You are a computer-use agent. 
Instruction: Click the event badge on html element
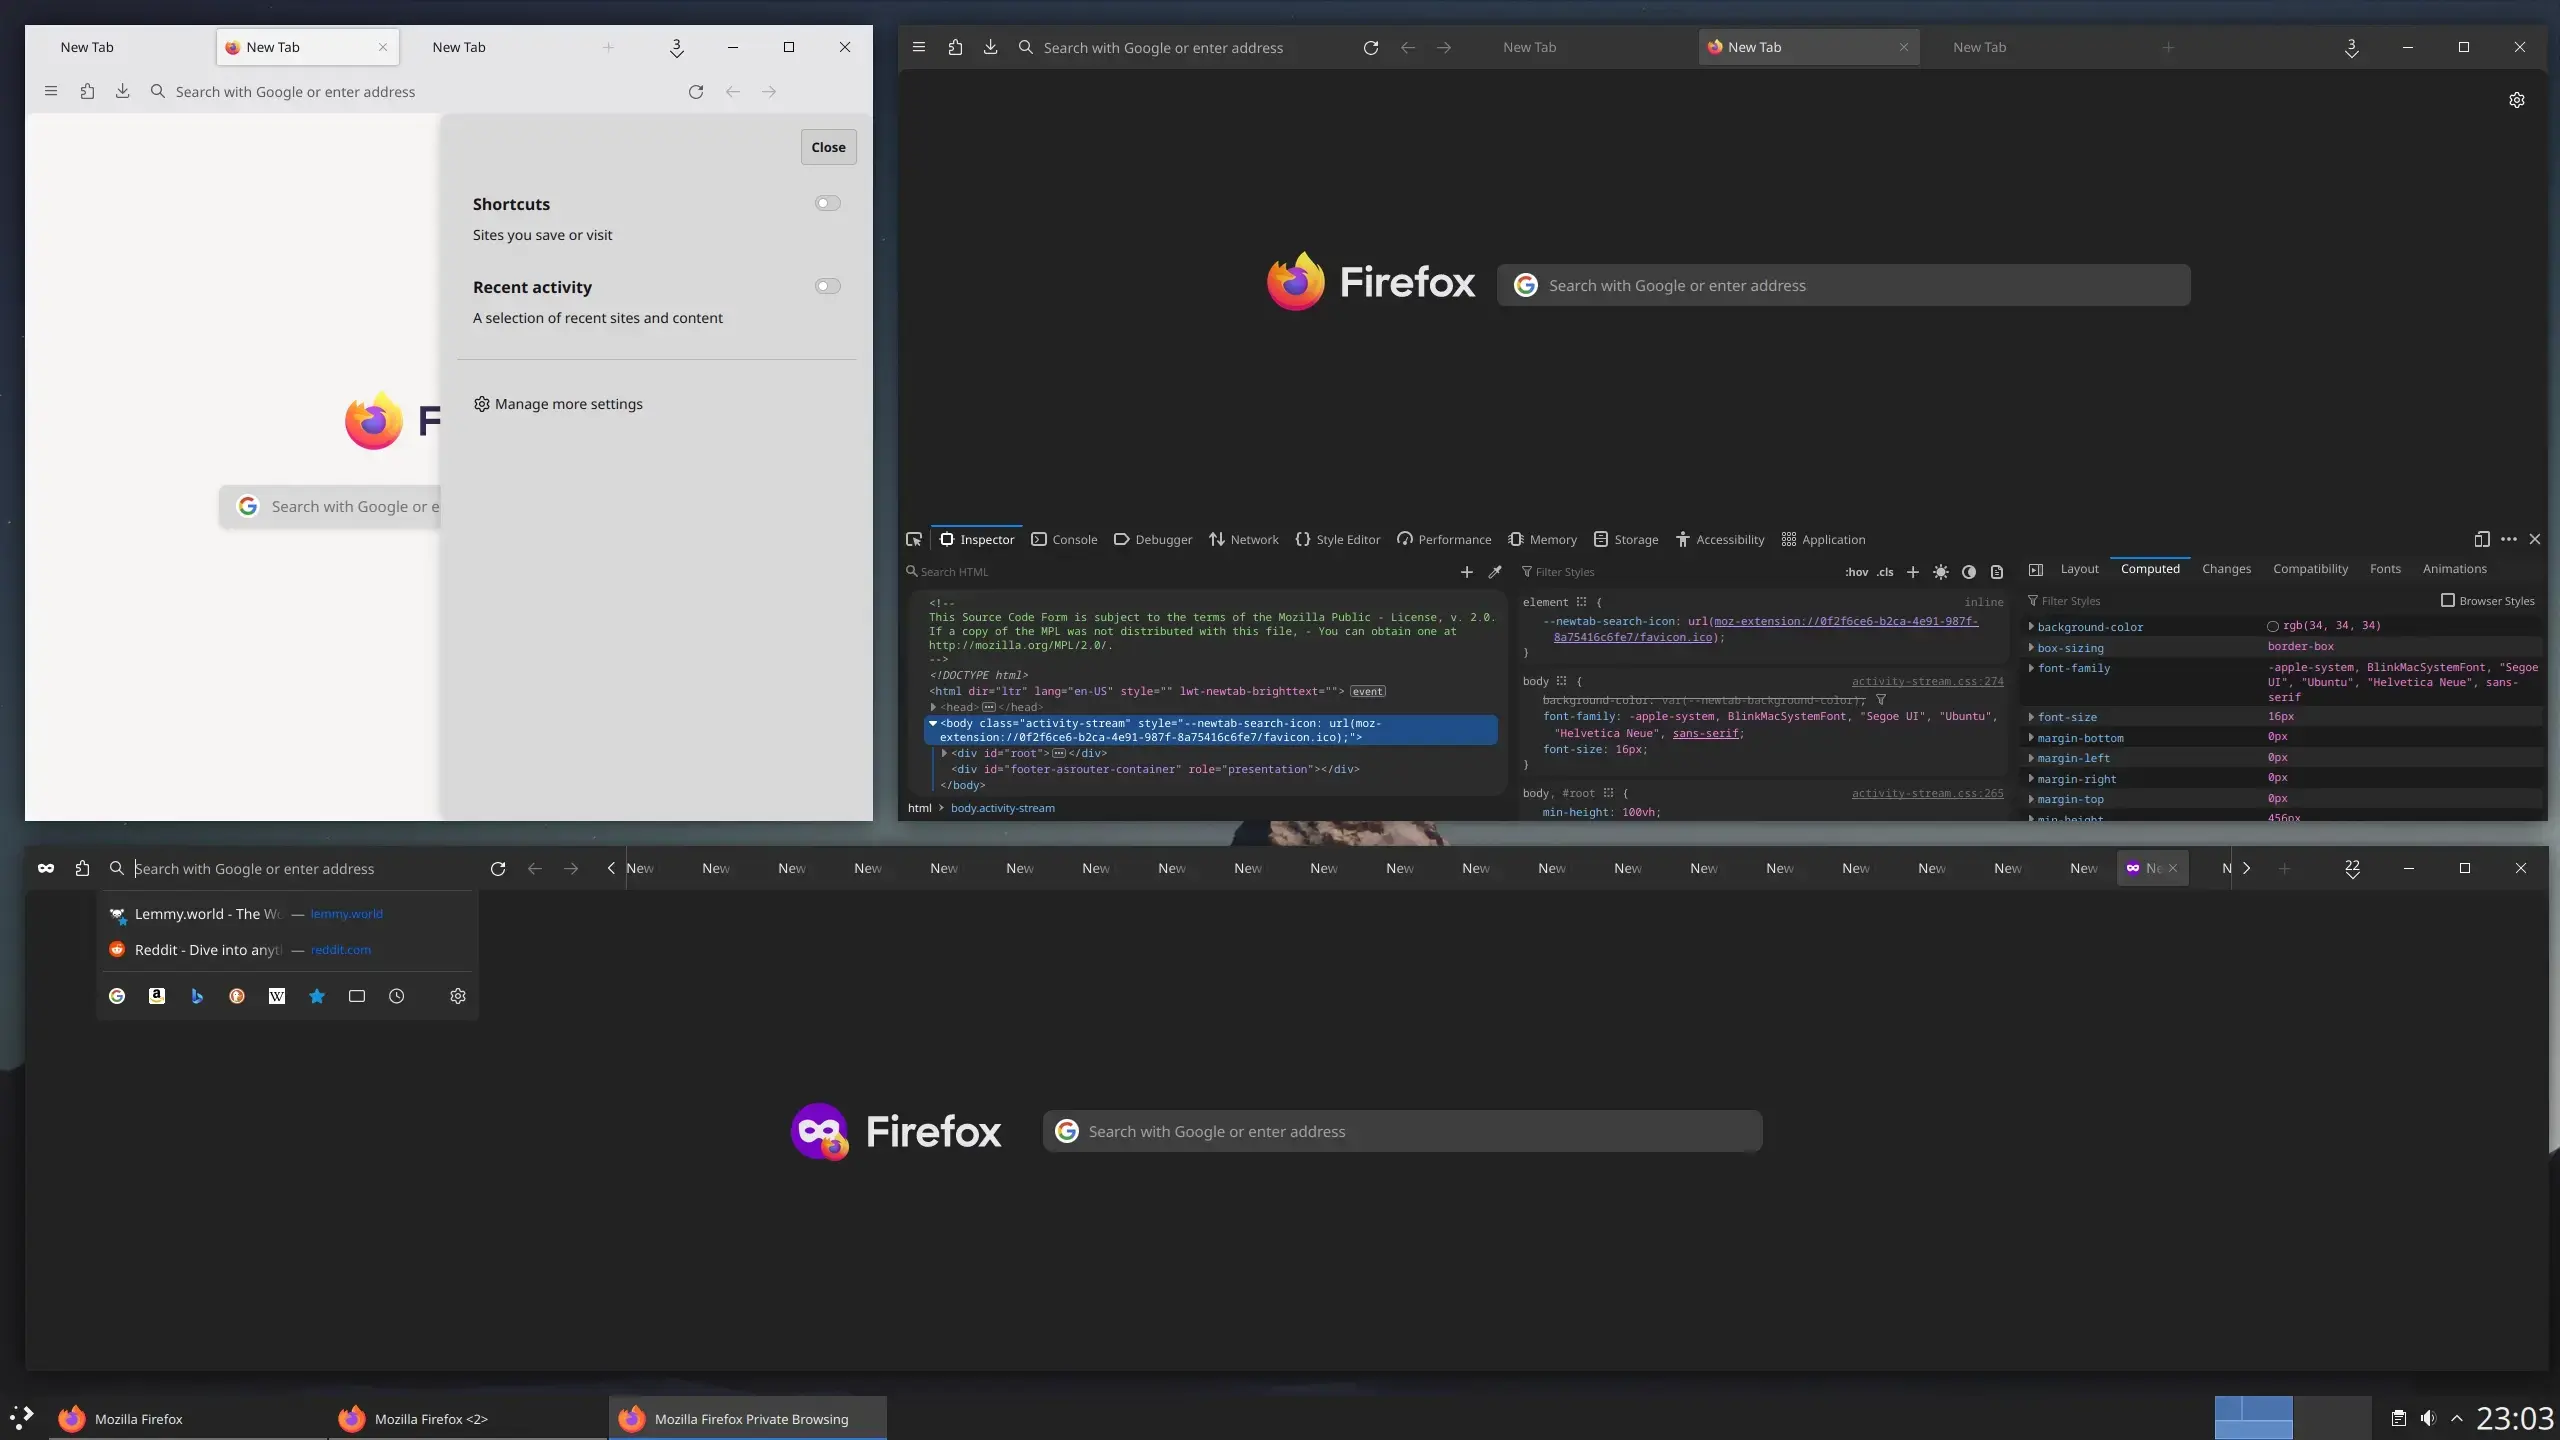point(1367,691)
